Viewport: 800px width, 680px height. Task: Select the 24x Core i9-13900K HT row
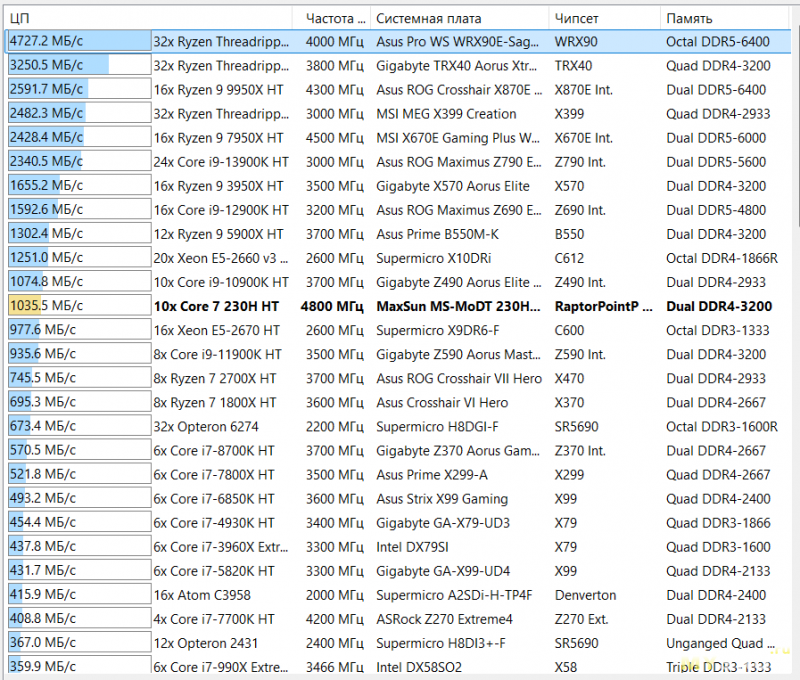coord(398,162)
